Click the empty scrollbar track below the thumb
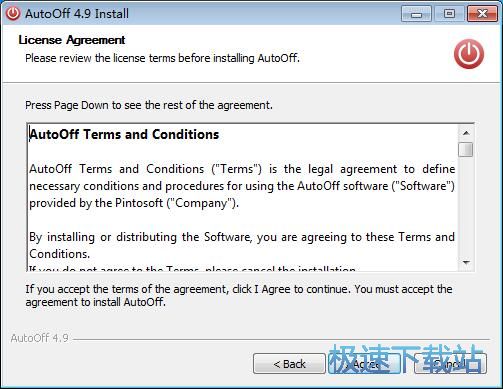This screenshot has height=389, width=503. [466, 206]
